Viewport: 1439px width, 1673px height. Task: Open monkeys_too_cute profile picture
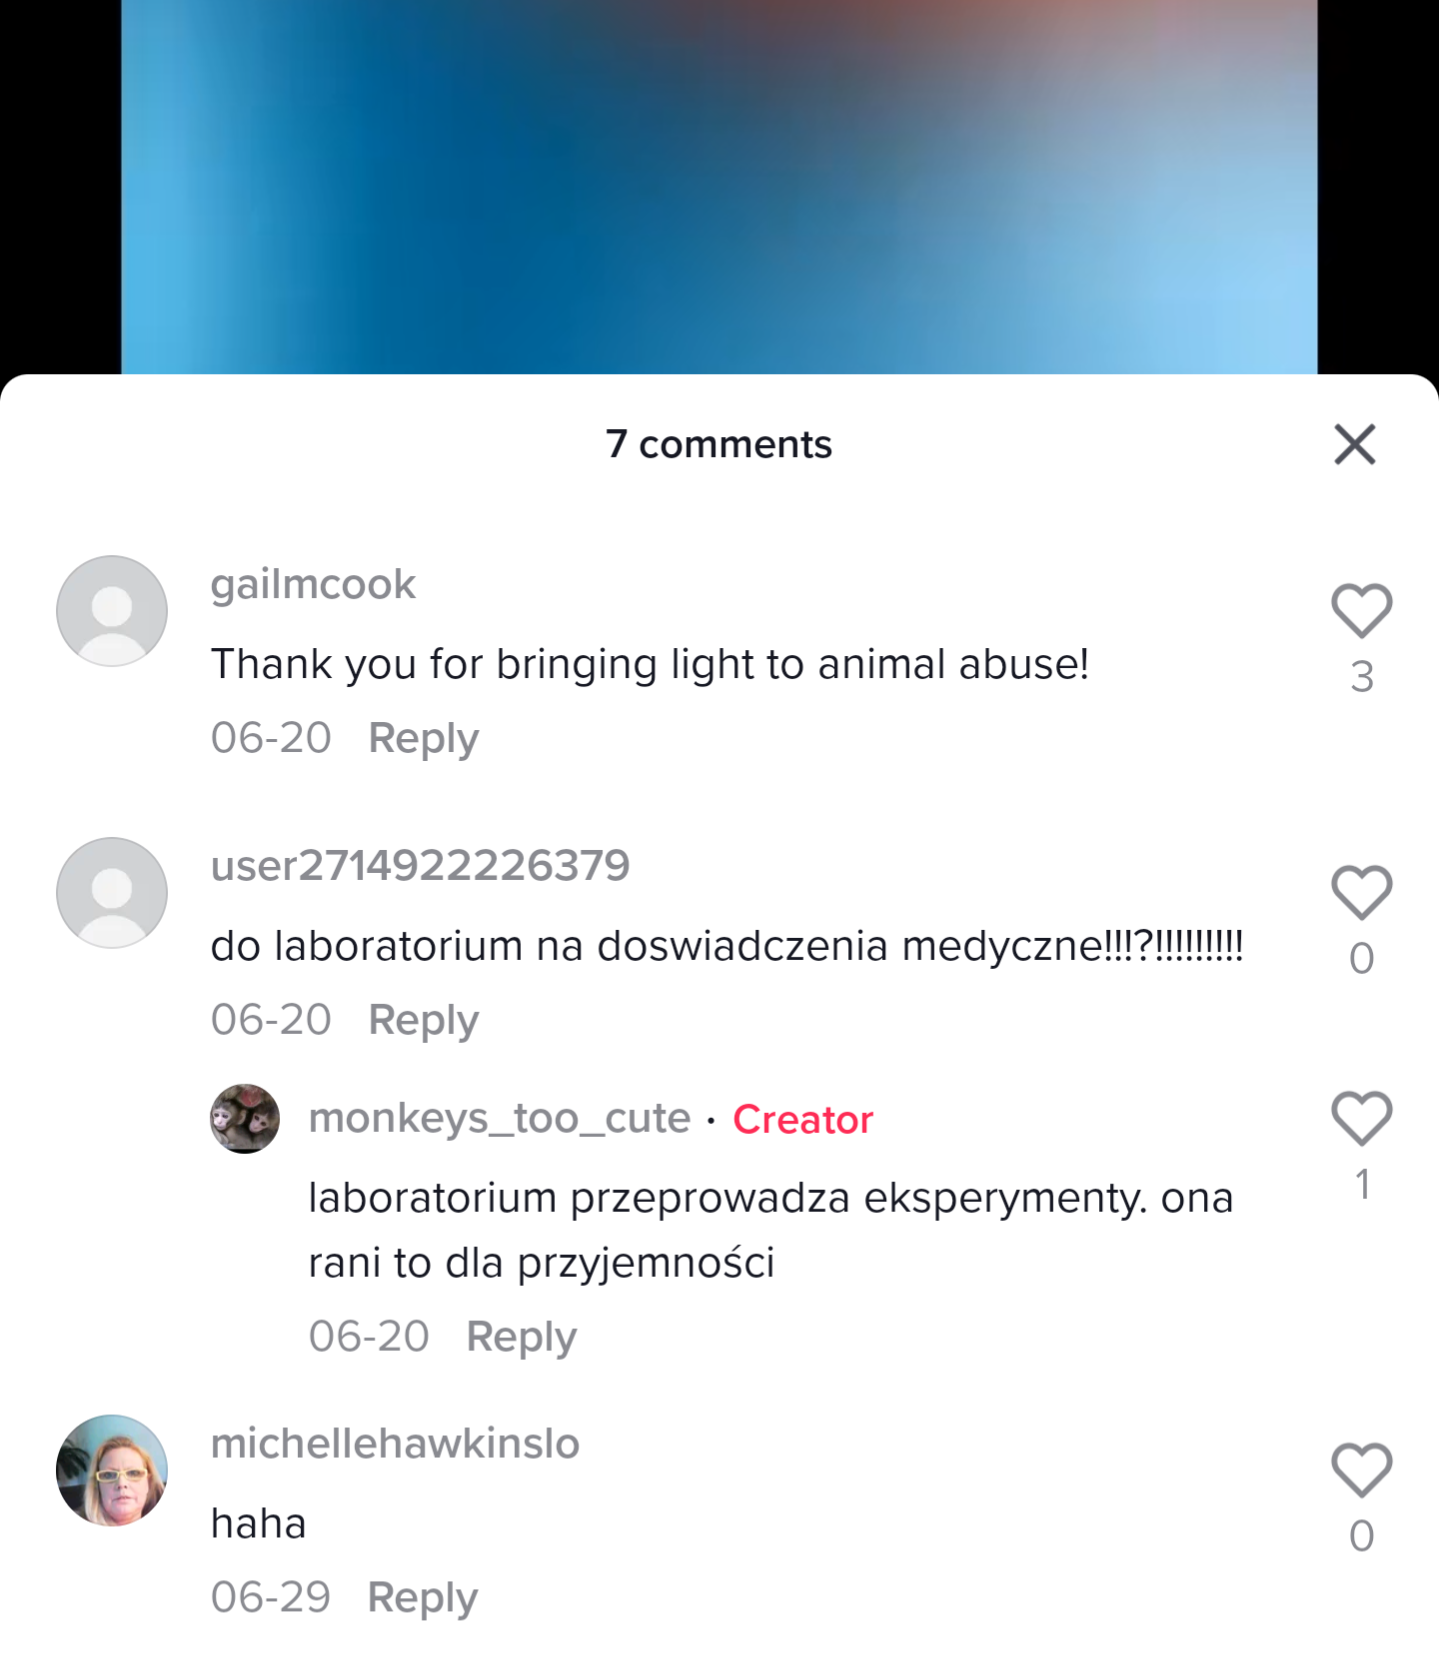[x=245, y=1119]
